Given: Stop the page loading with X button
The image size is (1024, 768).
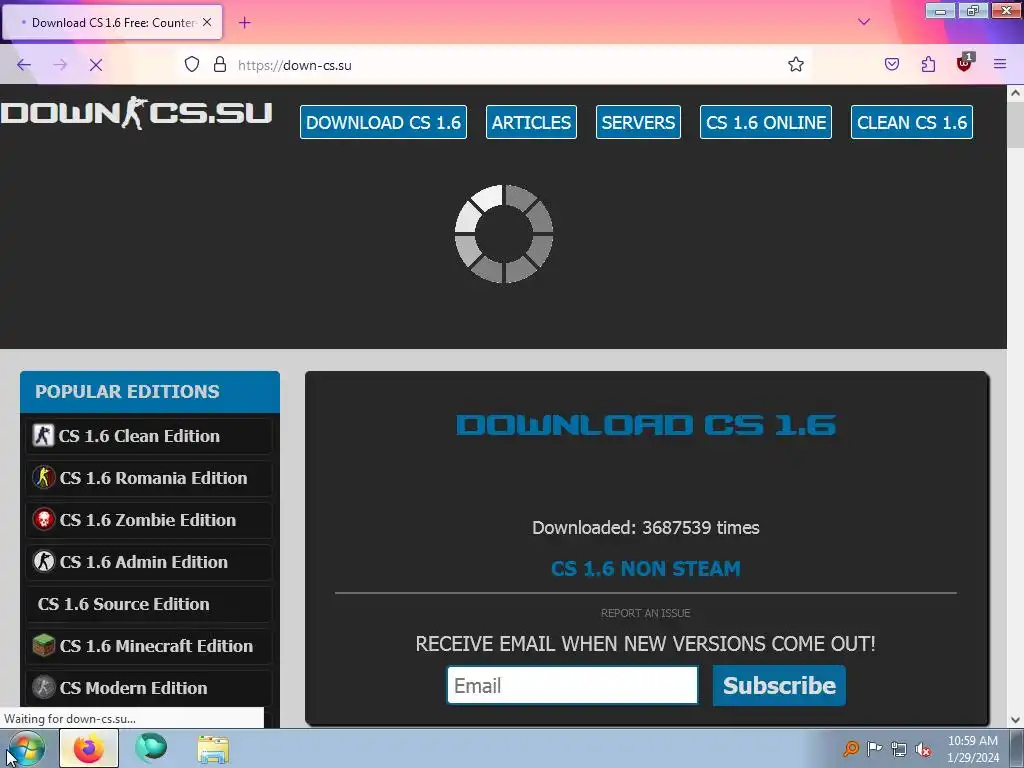Looking at the screenshot, I should [96, 65].
